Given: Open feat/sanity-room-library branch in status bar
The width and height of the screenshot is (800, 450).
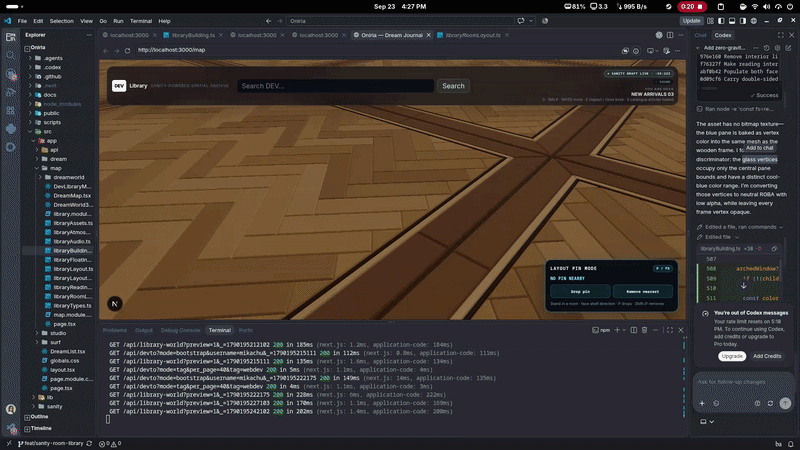Looking at the screenshot, I should pos(51,444).
